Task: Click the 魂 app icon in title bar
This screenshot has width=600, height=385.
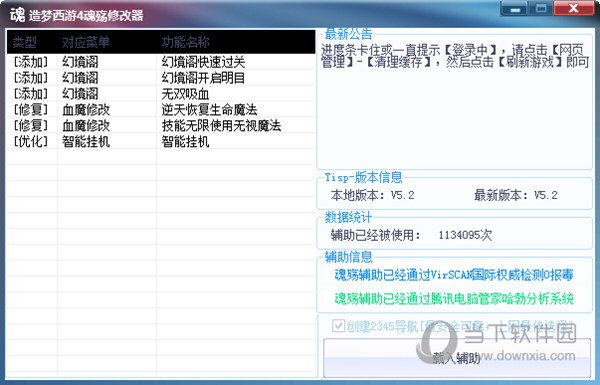Action: point(17,15)
